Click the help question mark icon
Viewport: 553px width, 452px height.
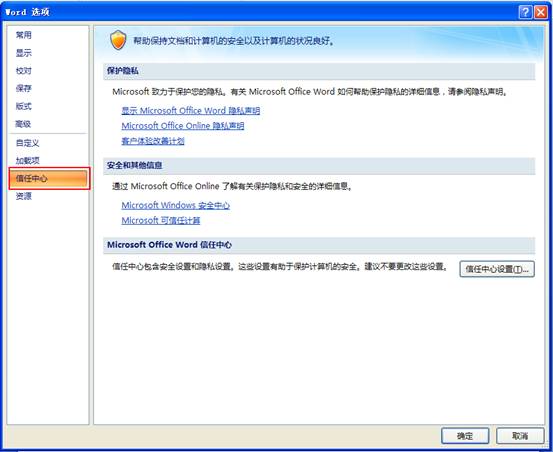tap(525, 12)
